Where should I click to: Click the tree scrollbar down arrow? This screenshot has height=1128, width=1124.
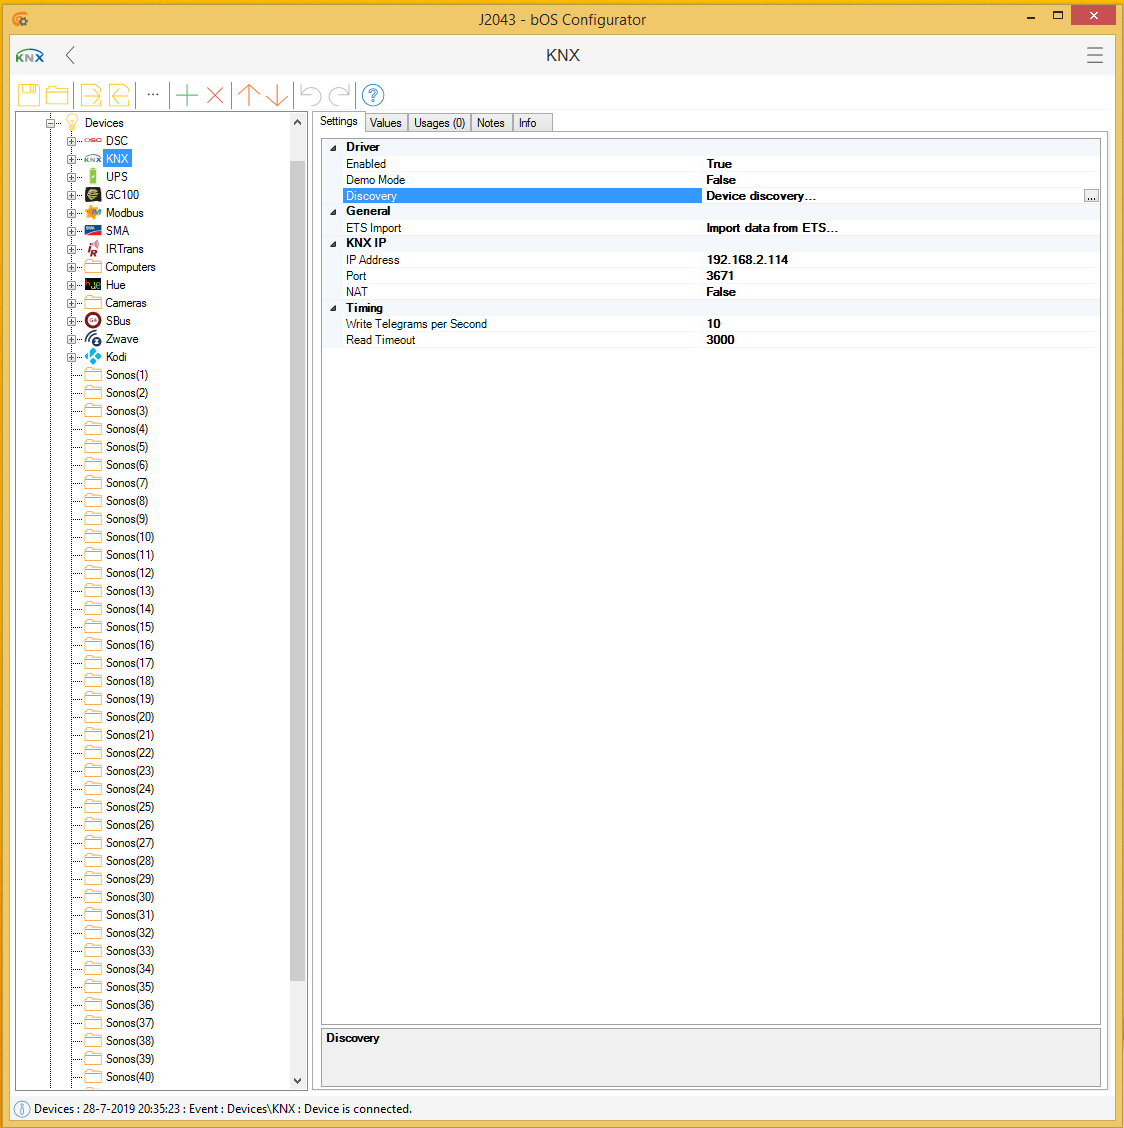click(297, 1080)
